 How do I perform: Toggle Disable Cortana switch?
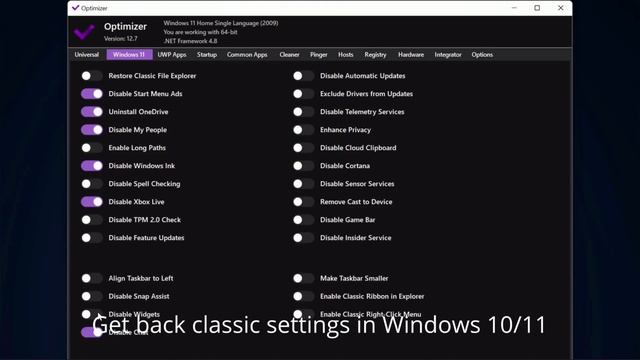[303, 166]
